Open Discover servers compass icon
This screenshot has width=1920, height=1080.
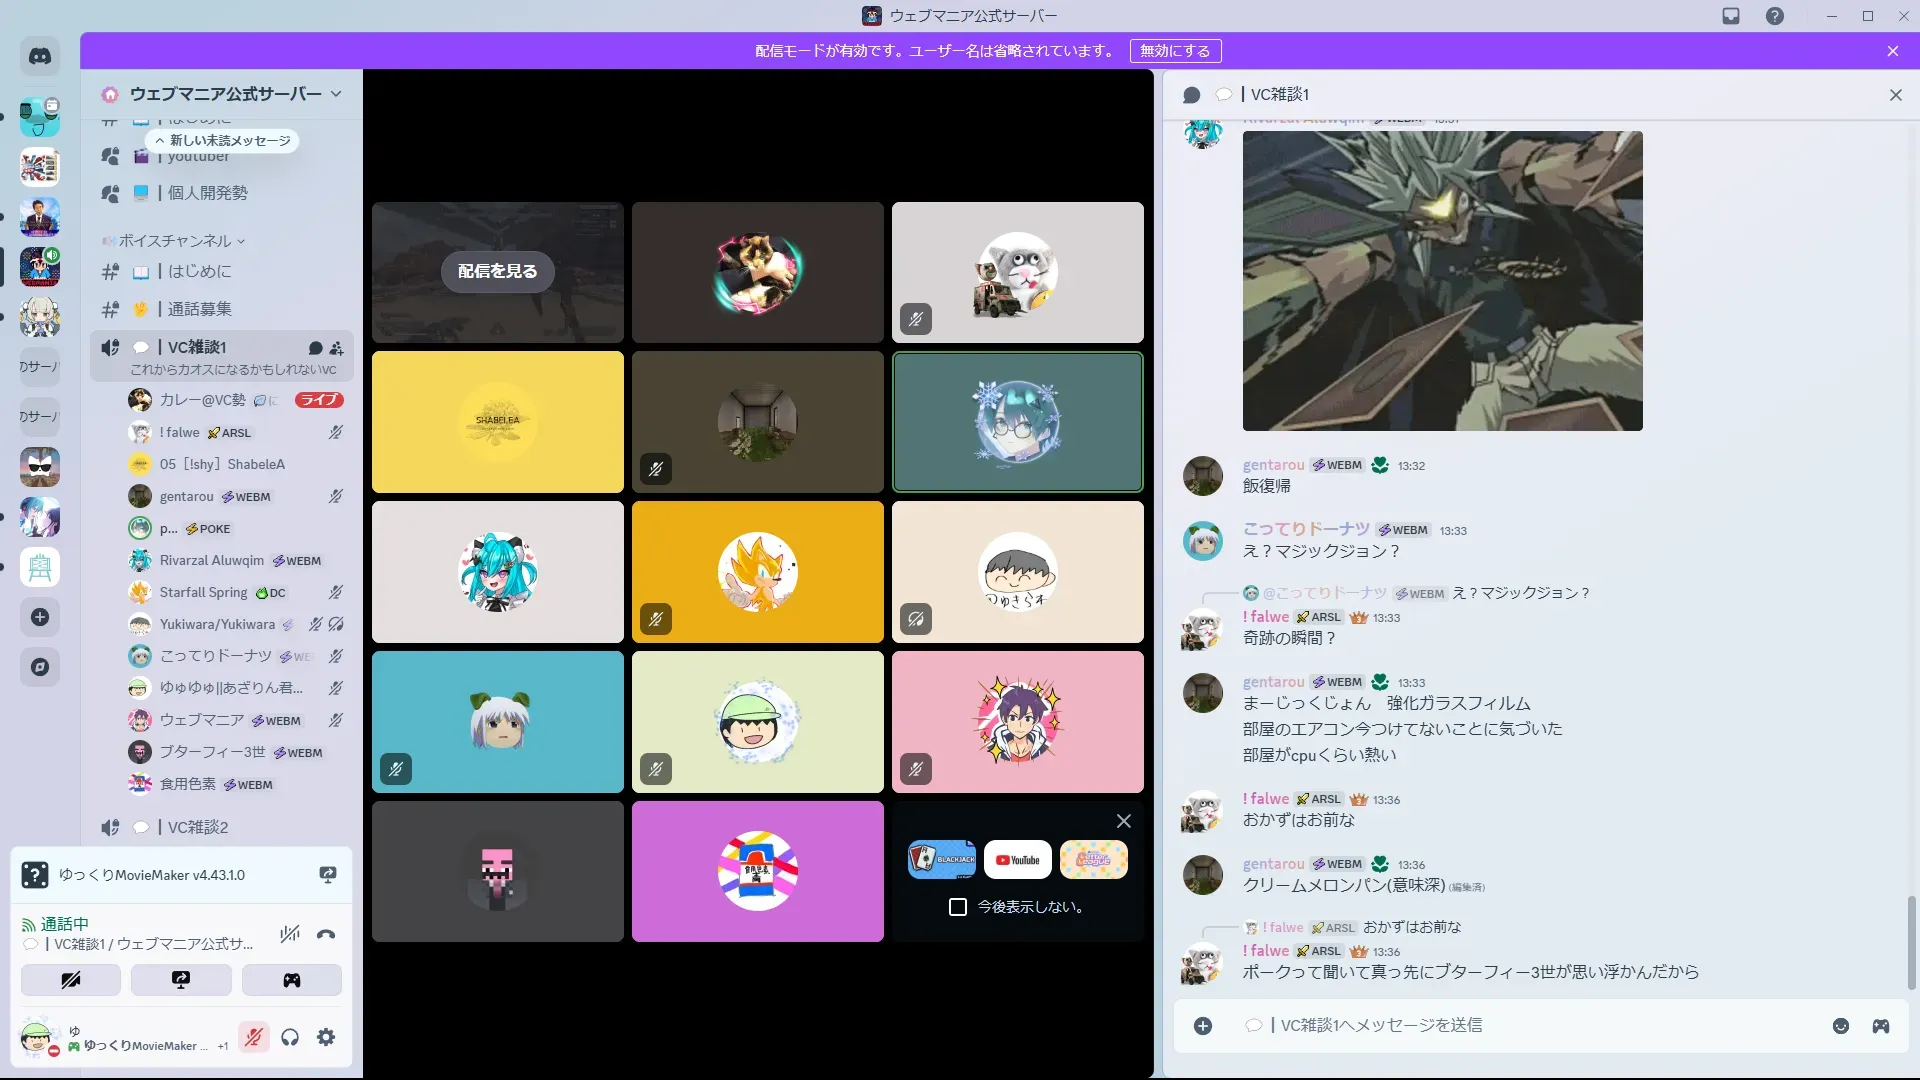[x=40, y=667]
